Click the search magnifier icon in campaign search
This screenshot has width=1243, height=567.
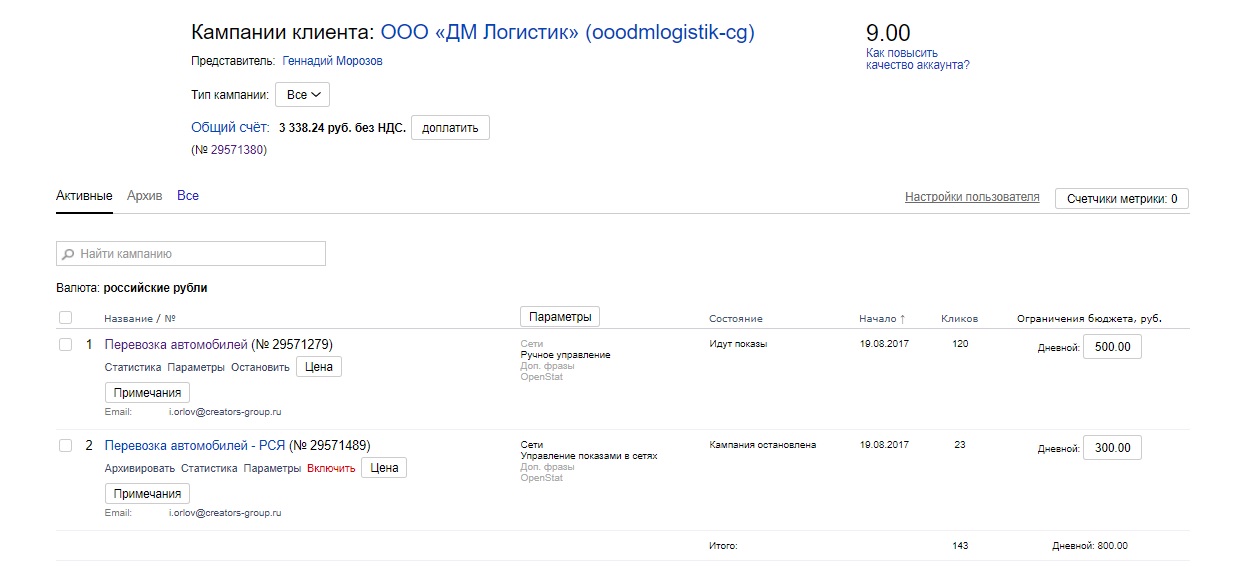click(x=68, y=254)
